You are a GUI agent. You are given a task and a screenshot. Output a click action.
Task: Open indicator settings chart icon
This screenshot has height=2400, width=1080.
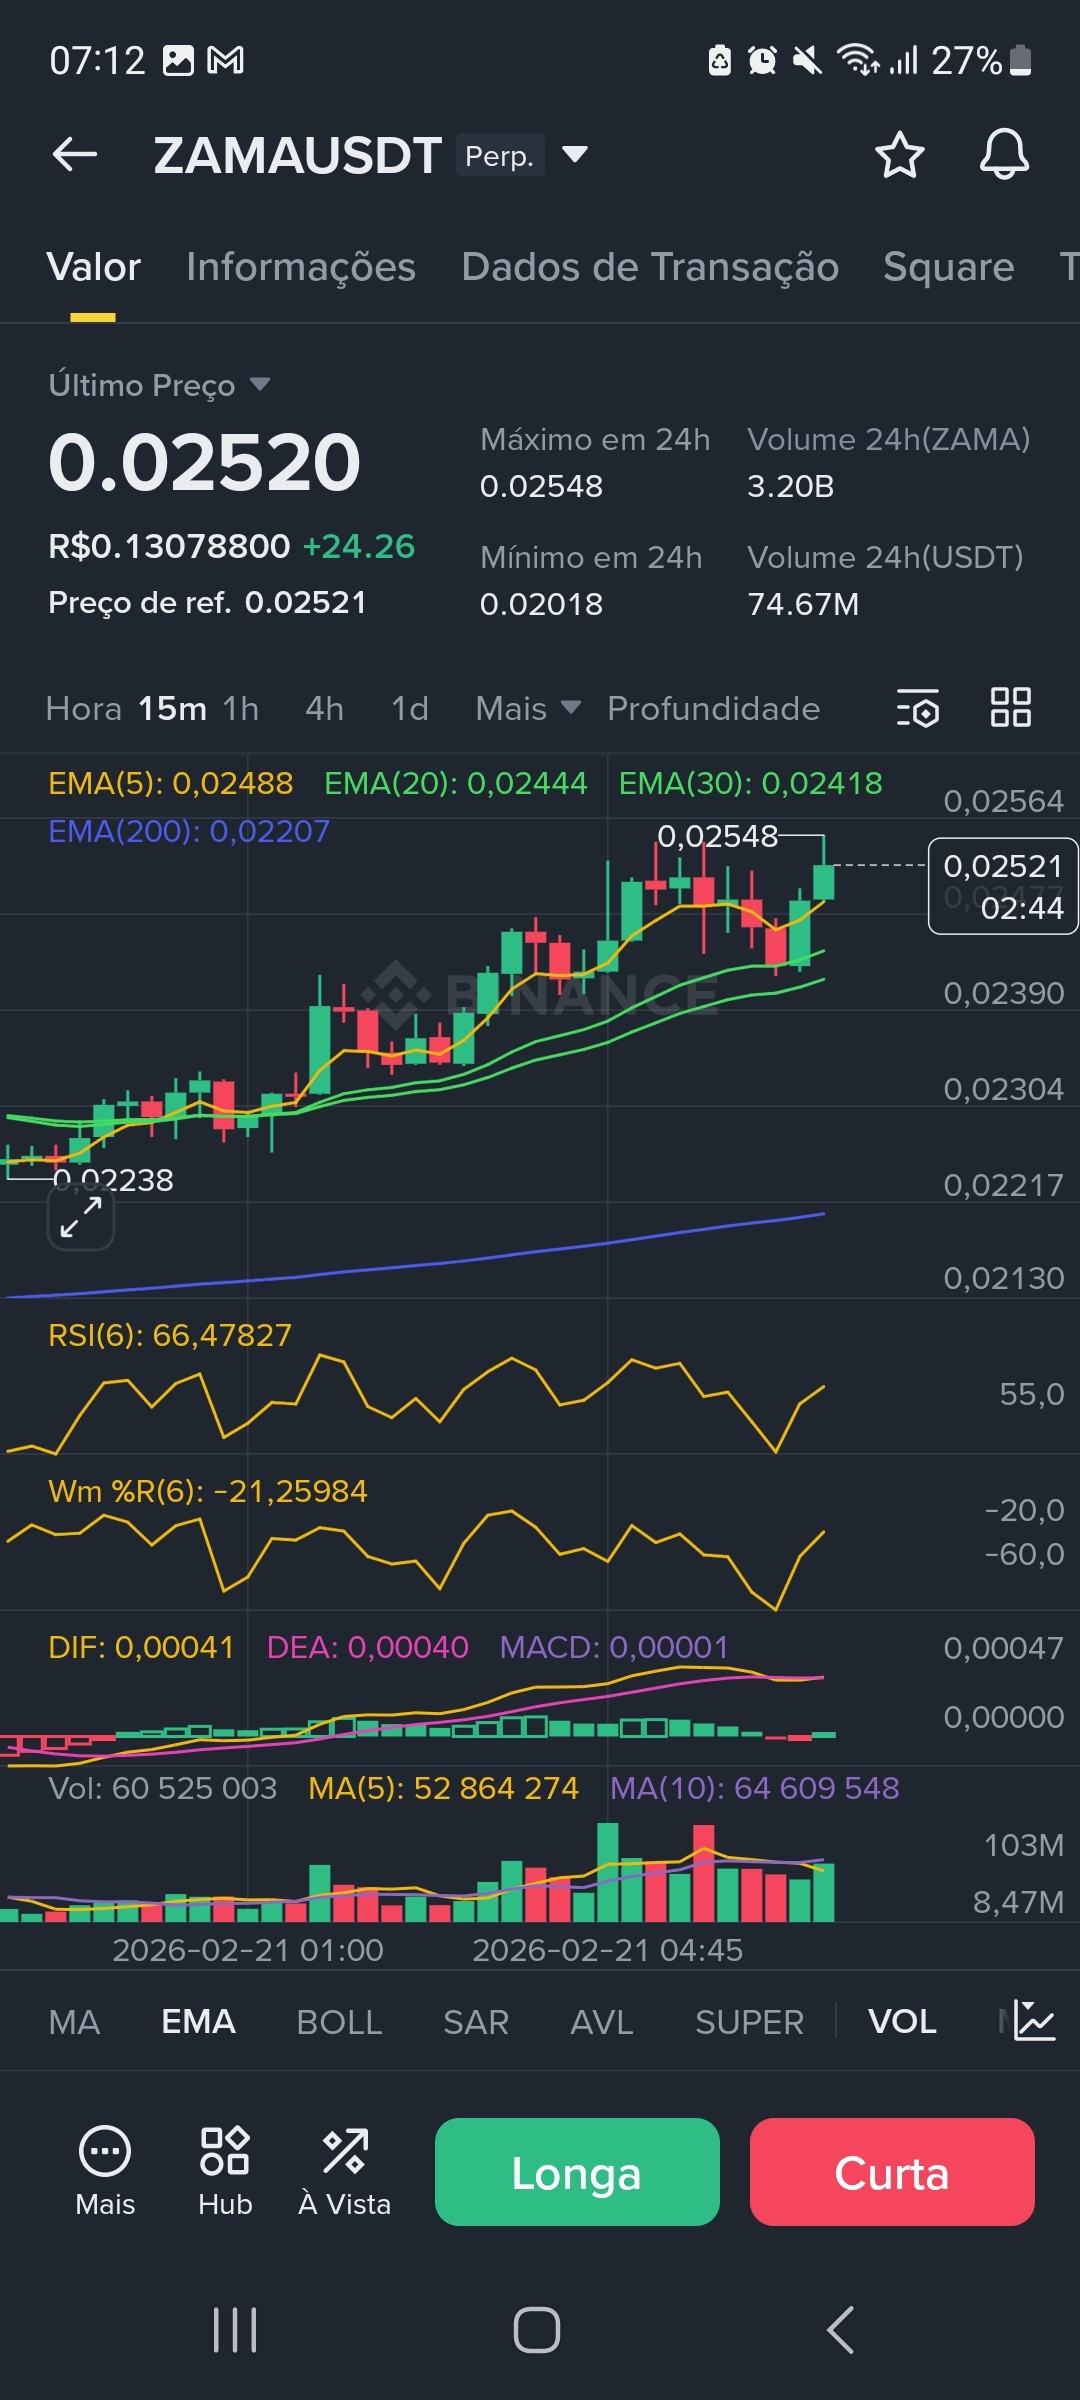(x=1034, y=2021)
